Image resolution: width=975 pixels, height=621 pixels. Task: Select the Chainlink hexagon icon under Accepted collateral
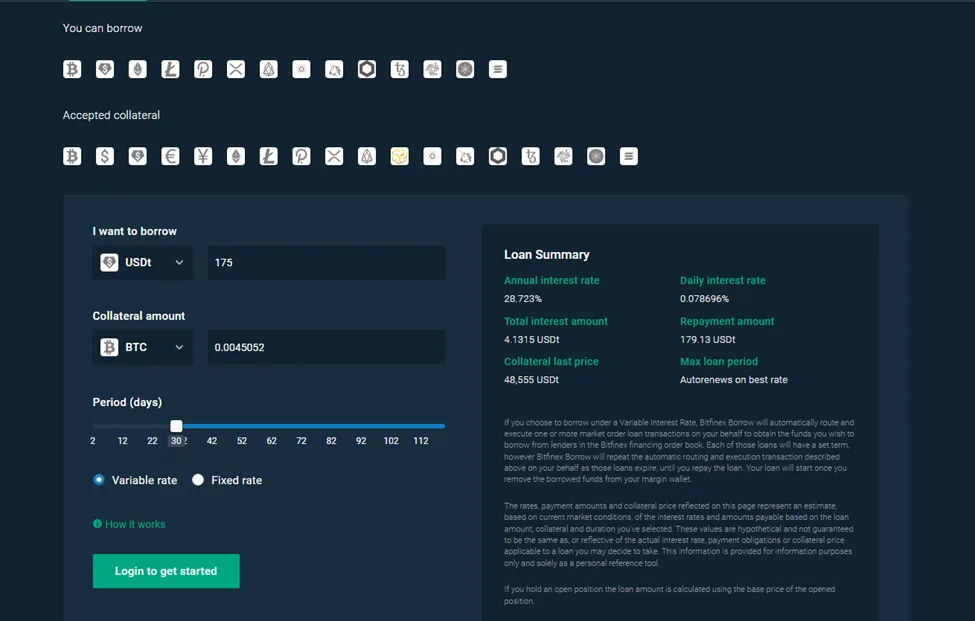tap(498, 156)
